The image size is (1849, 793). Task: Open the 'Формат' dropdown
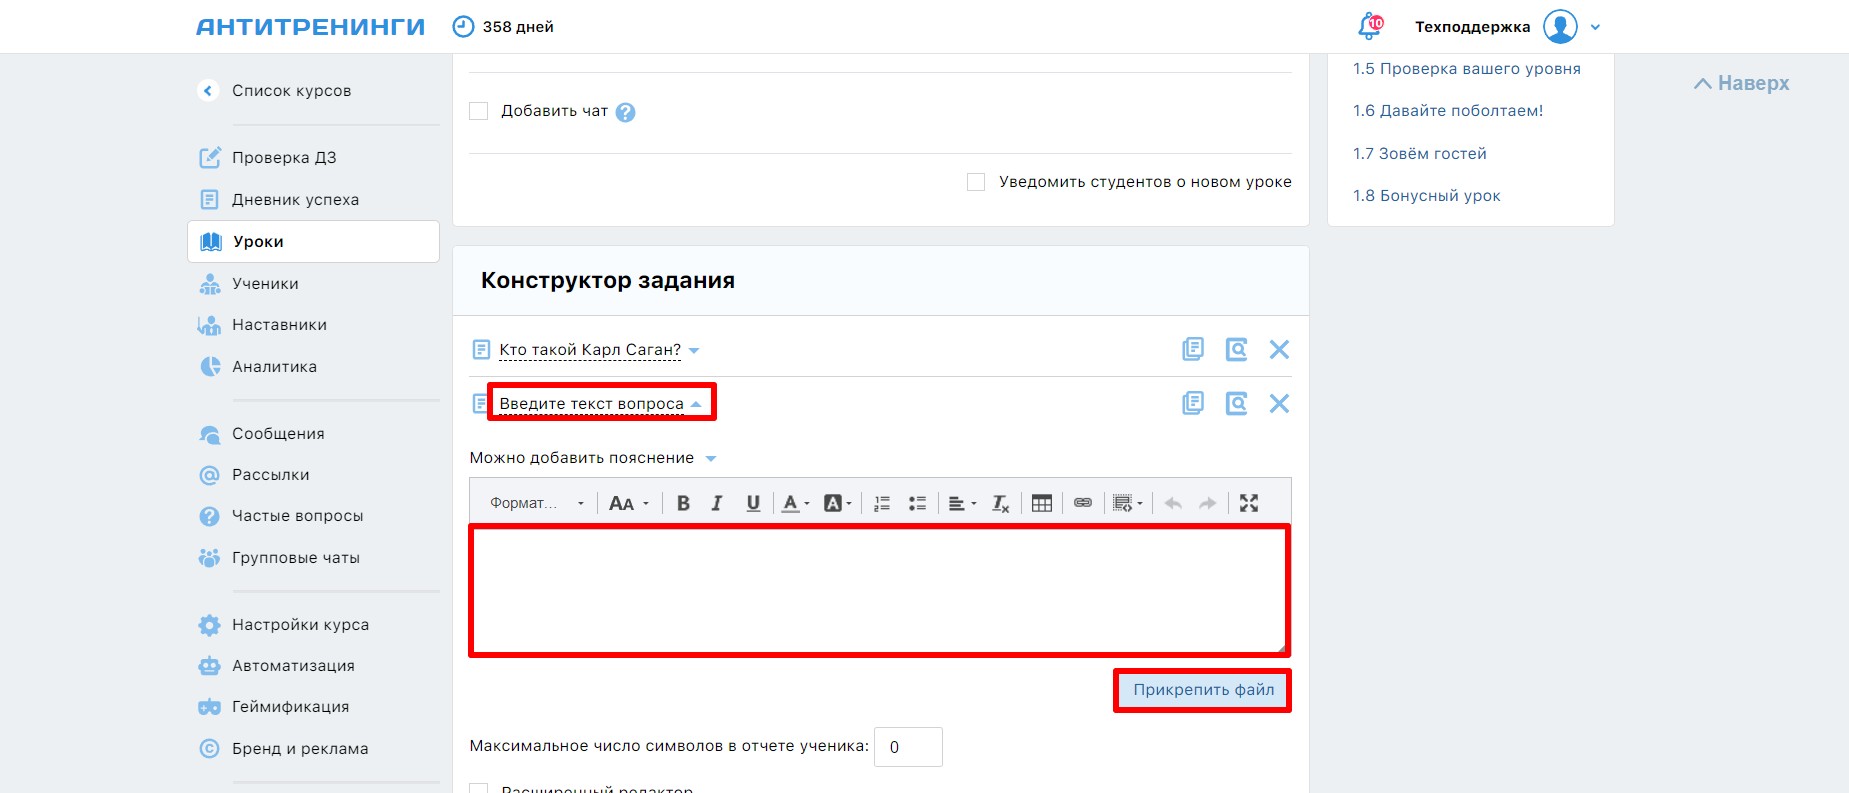point(536,503)
